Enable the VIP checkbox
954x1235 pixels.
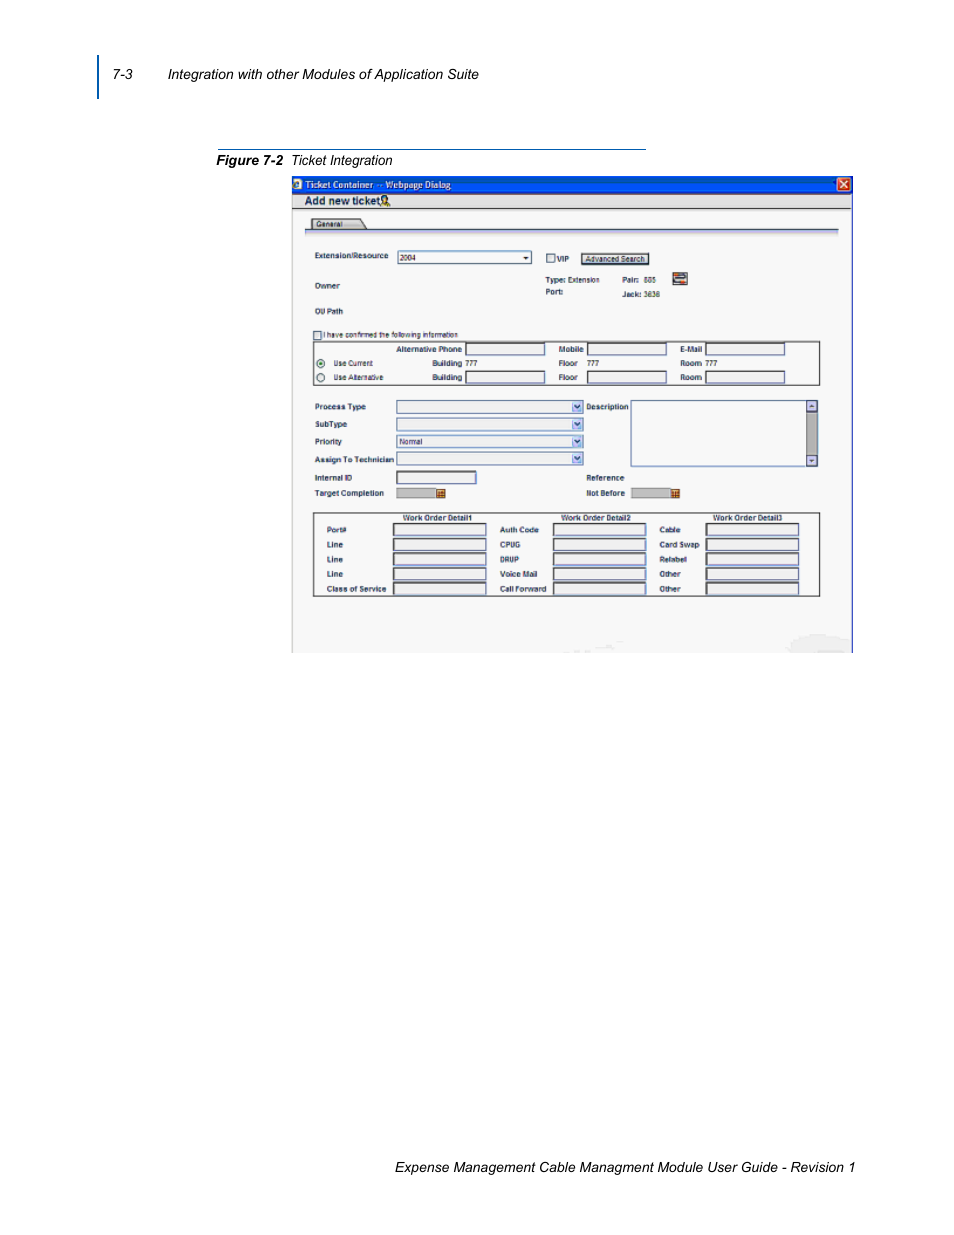tap(550, 258)
